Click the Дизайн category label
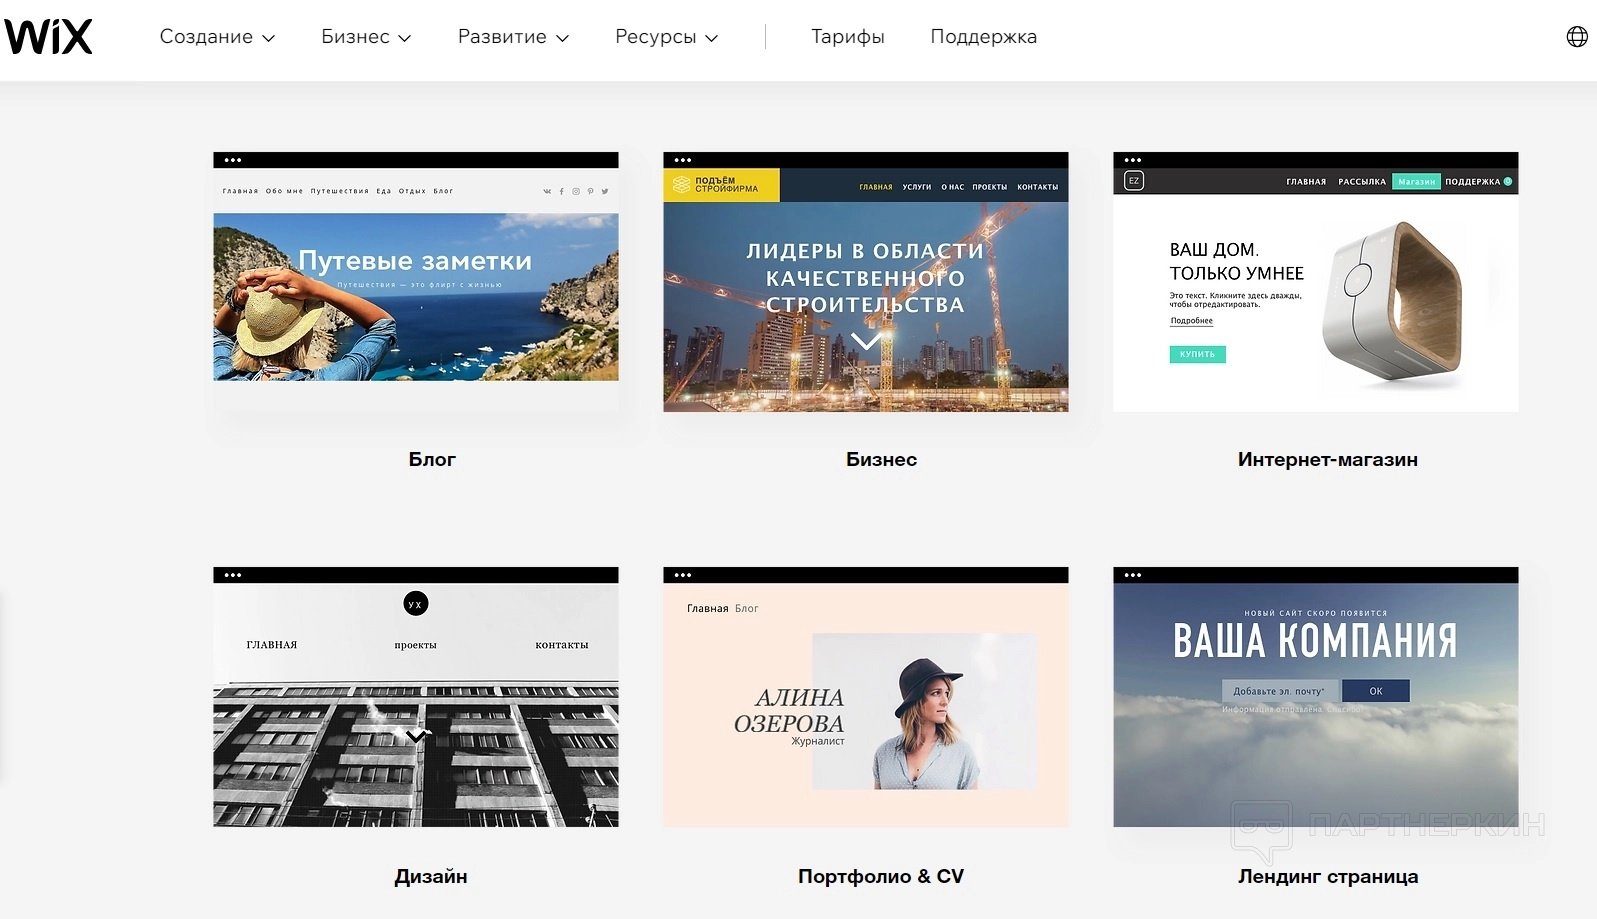 (x=431, y=877)
